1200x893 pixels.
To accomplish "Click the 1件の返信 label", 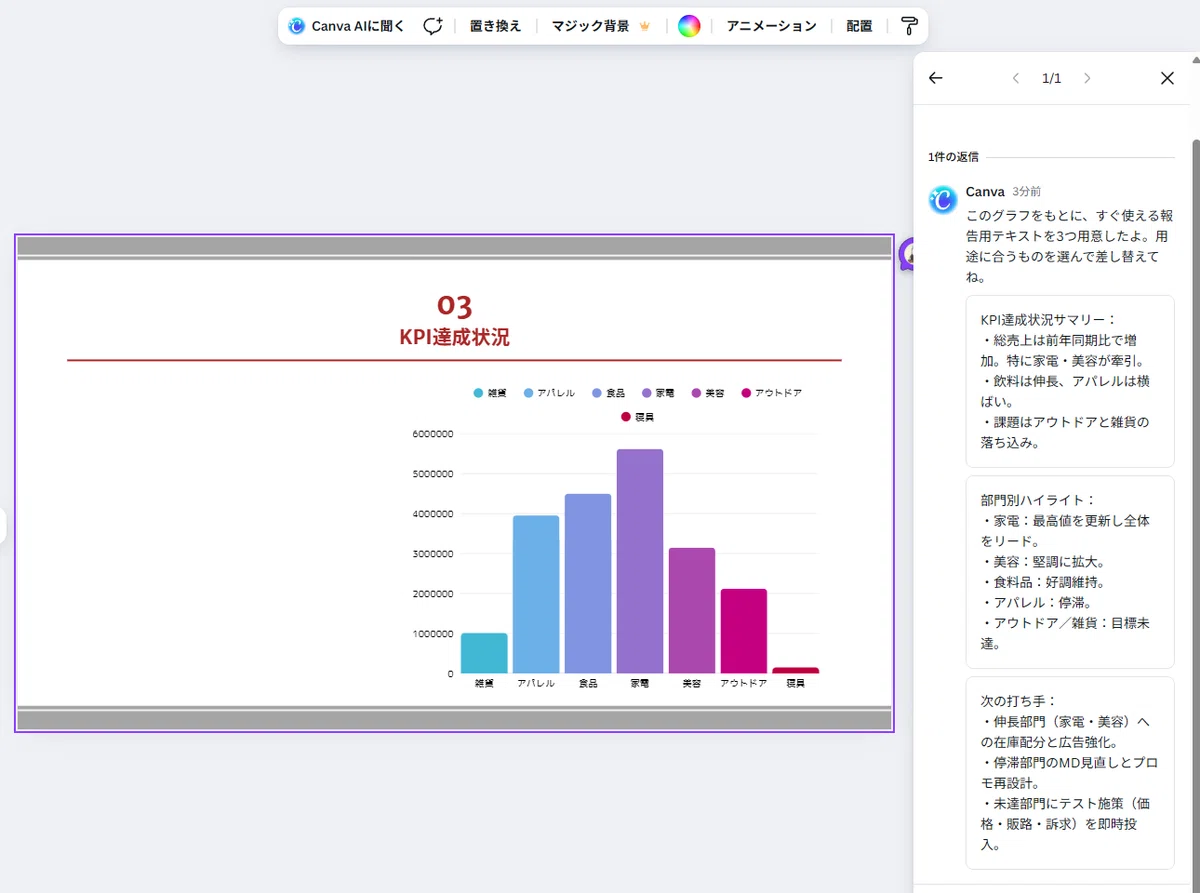I will 953,157.
